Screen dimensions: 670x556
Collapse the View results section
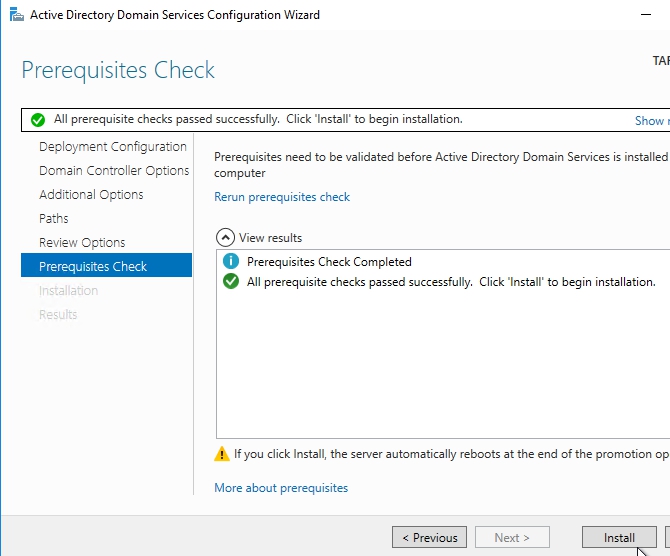point(225,238)
